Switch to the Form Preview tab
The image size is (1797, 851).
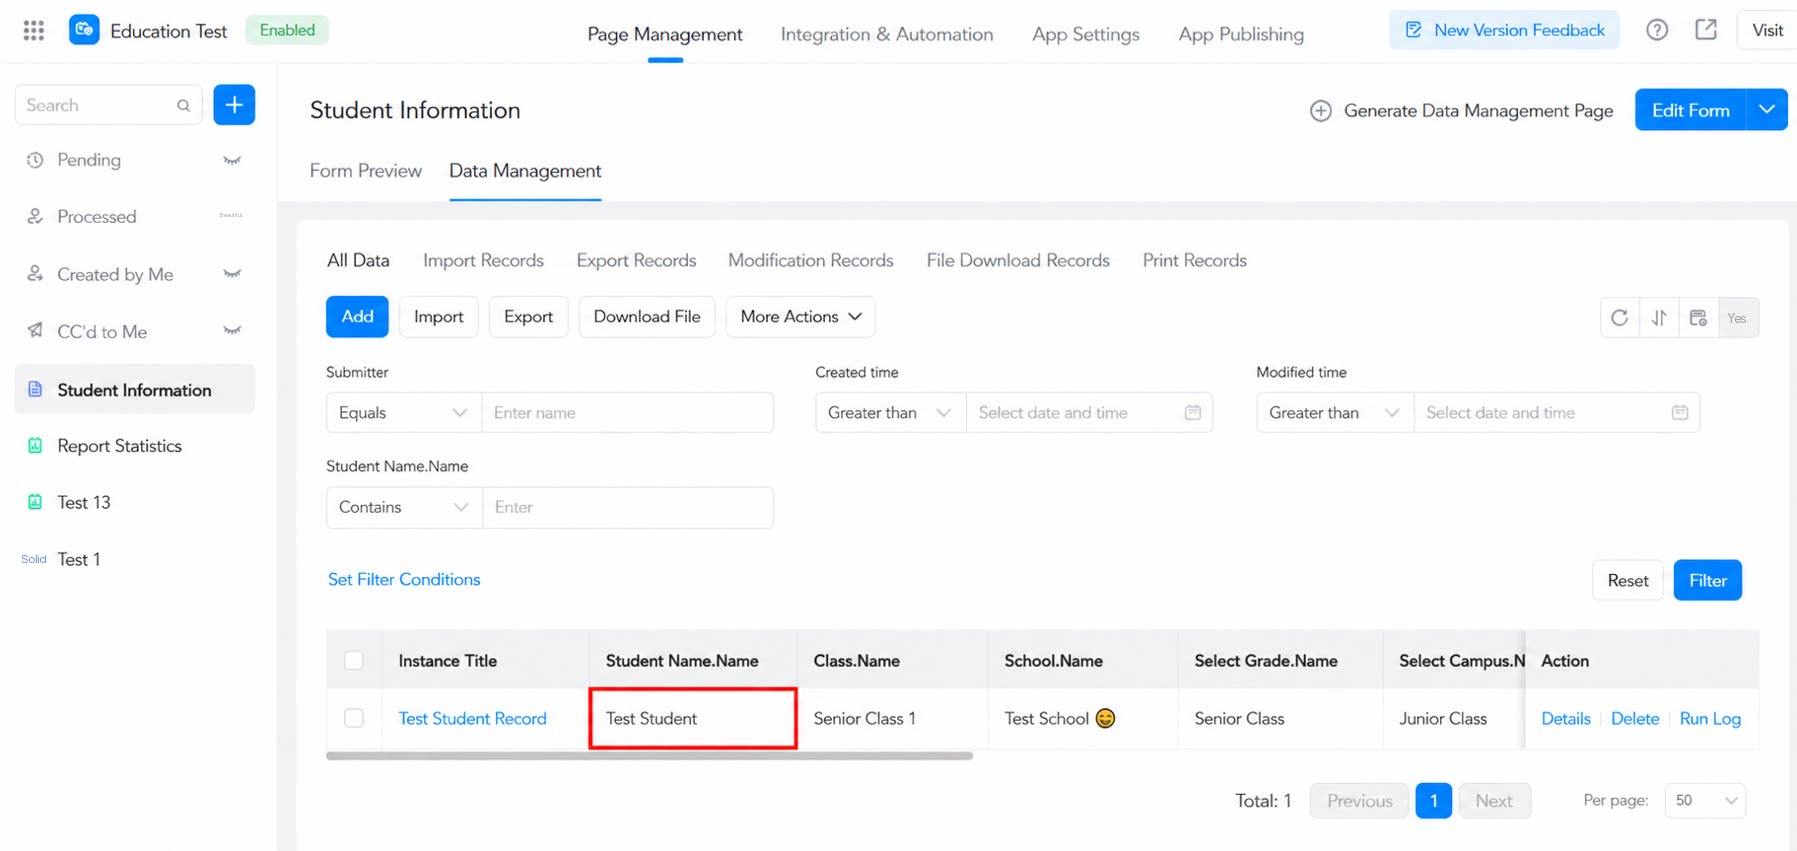[x=365, y=171]
